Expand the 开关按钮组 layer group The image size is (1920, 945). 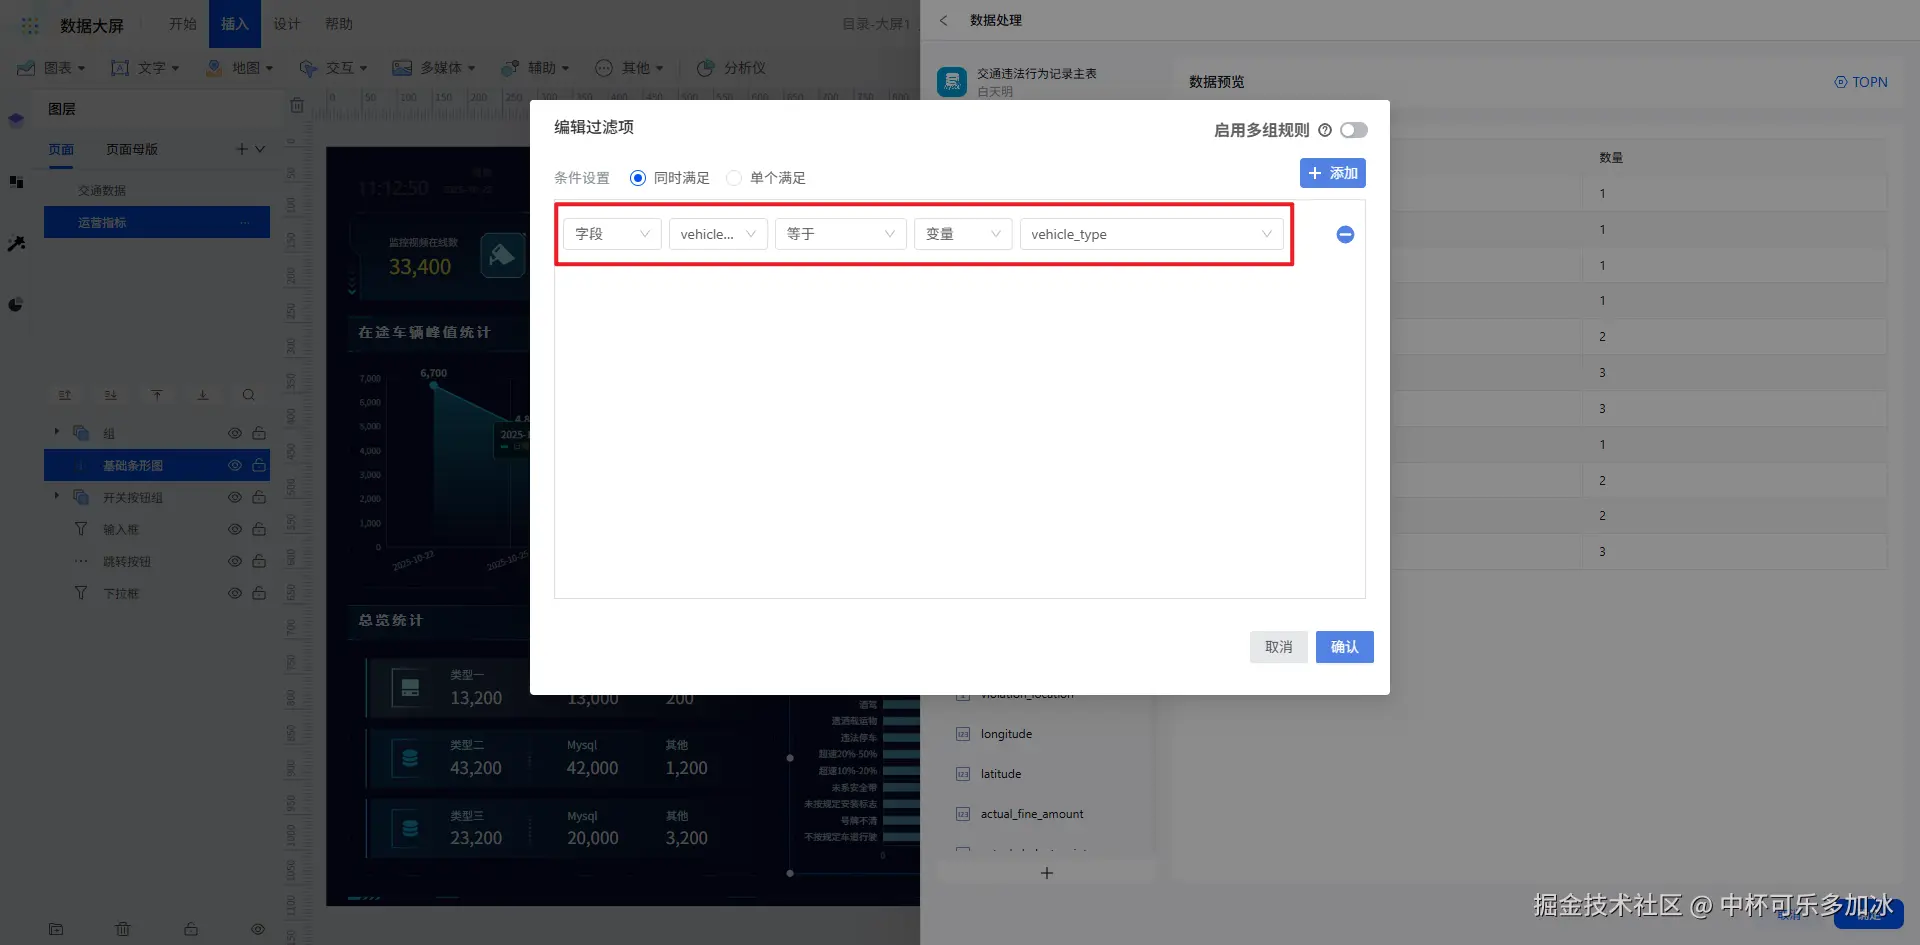(57, 496)
